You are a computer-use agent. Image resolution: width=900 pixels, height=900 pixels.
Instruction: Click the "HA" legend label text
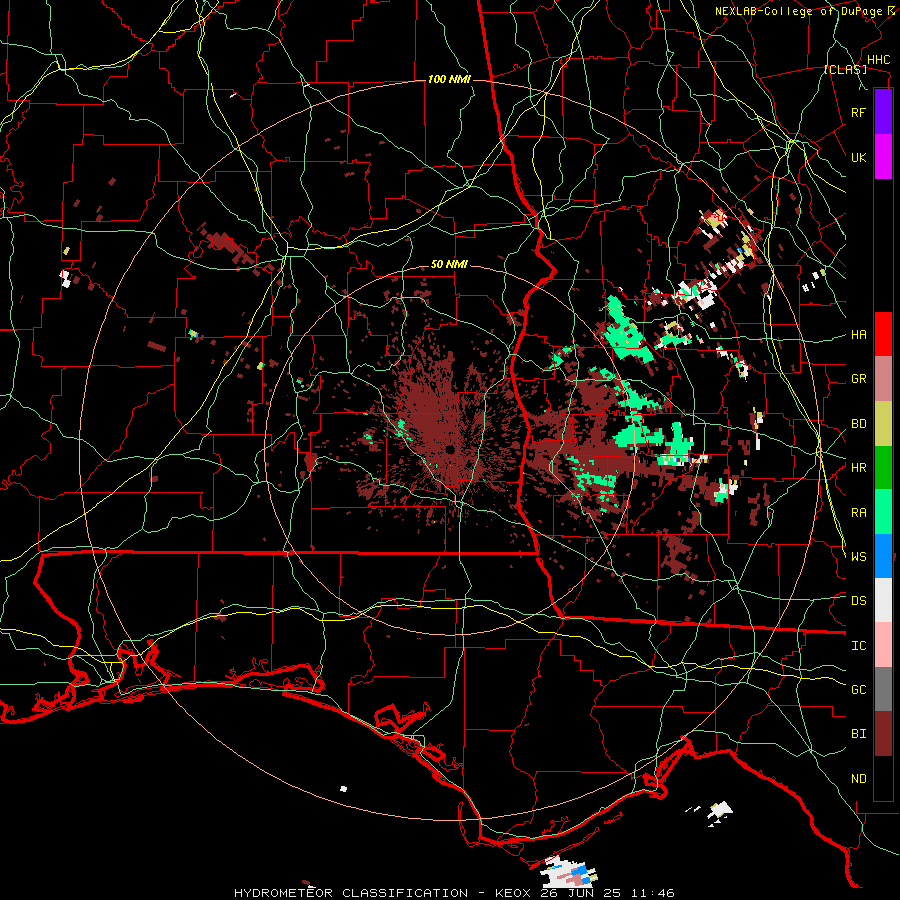[x=858, y=335]
